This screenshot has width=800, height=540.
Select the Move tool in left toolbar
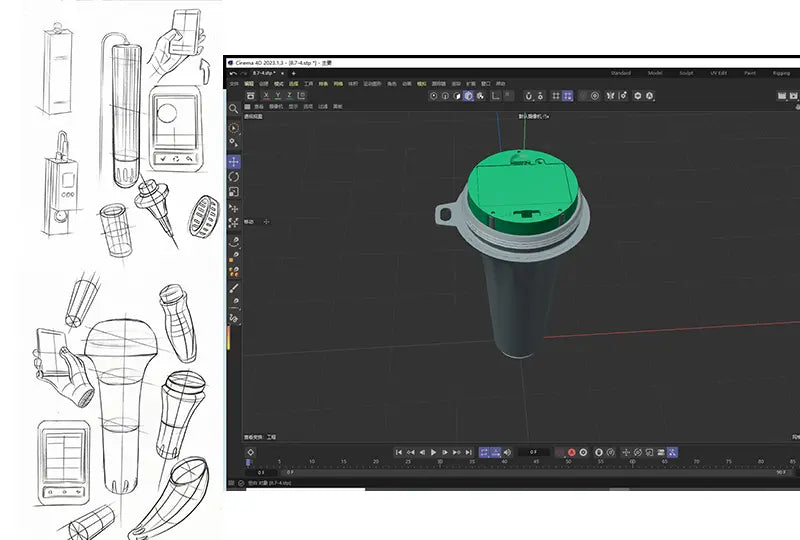coord(234,161)
